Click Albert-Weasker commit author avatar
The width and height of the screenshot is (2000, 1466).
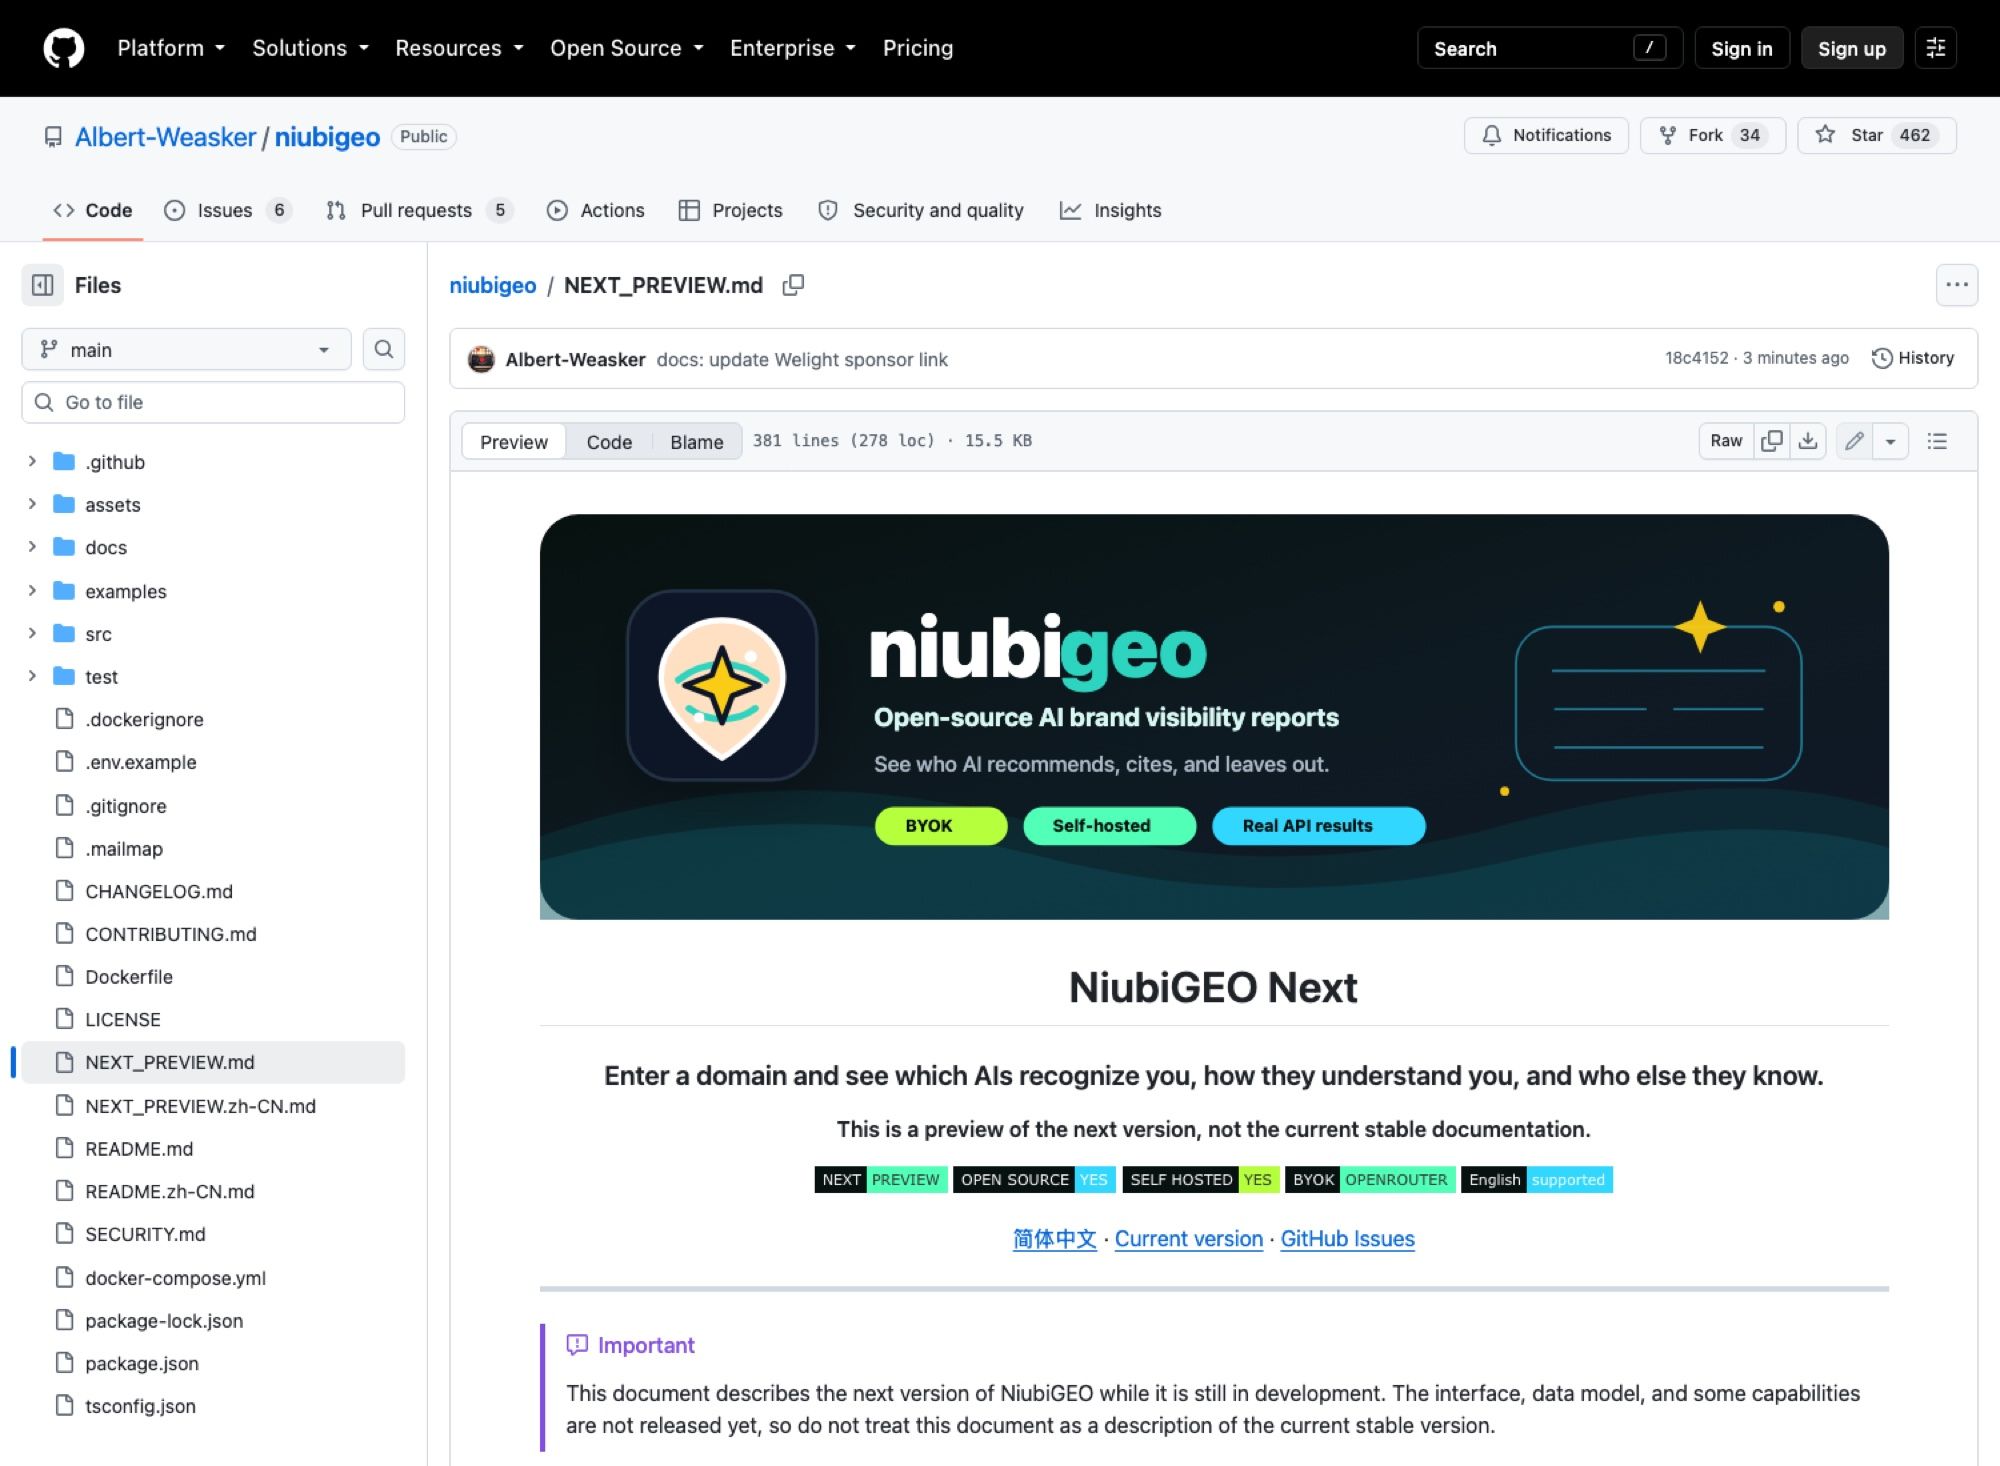click(x=481, y=359)
